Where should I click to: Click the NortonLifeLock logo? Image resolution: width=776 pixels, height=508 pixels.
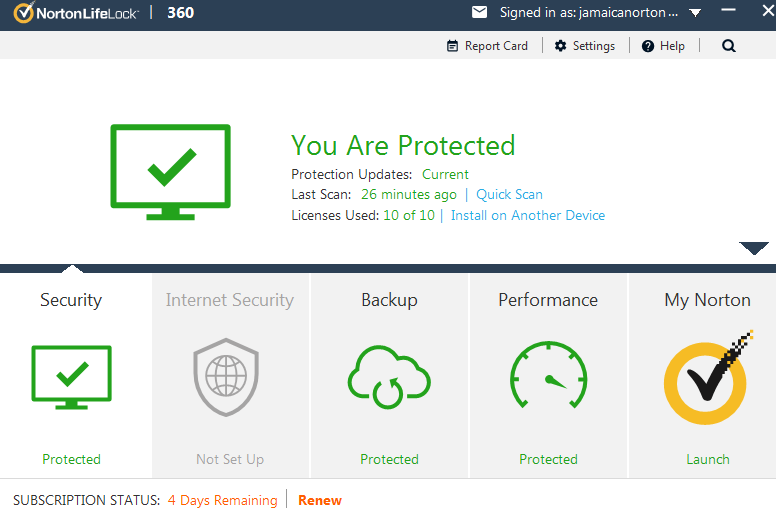coord(75,12)
